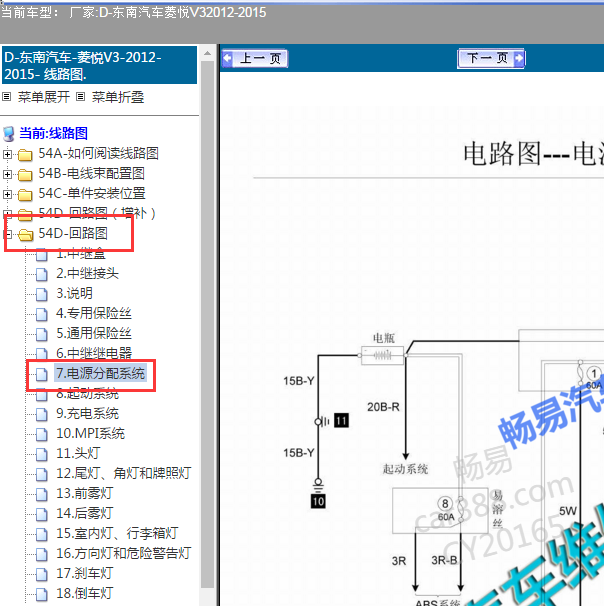
Task: Click the 菜单折叠 list icon
Action: 80,96
